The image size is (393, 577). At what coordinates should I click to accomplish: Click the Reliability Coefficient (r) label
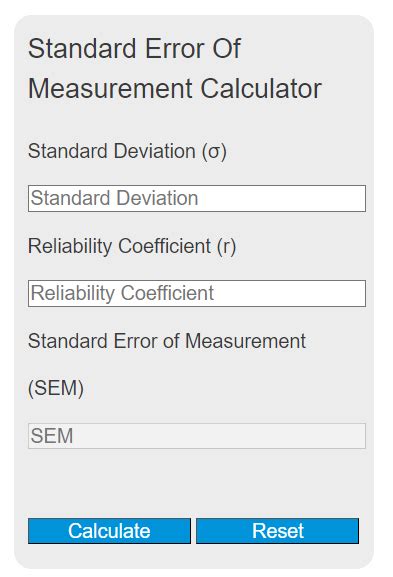coord(132,246)
